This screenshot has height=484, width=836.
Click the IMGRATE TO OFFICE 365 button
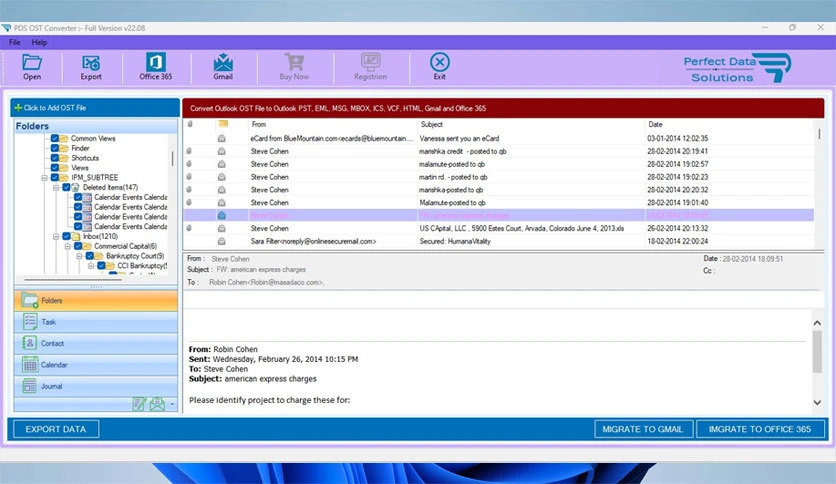tap(760, 429)
